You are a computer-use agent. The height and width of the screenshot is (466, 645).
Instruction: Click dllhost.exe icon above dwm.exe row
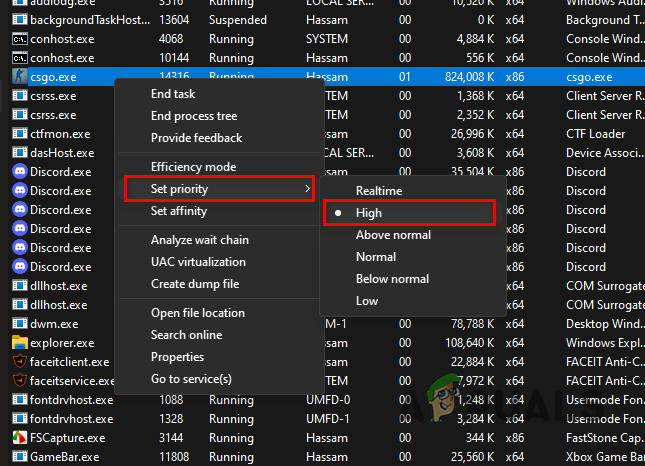click(x=20, y=305)
